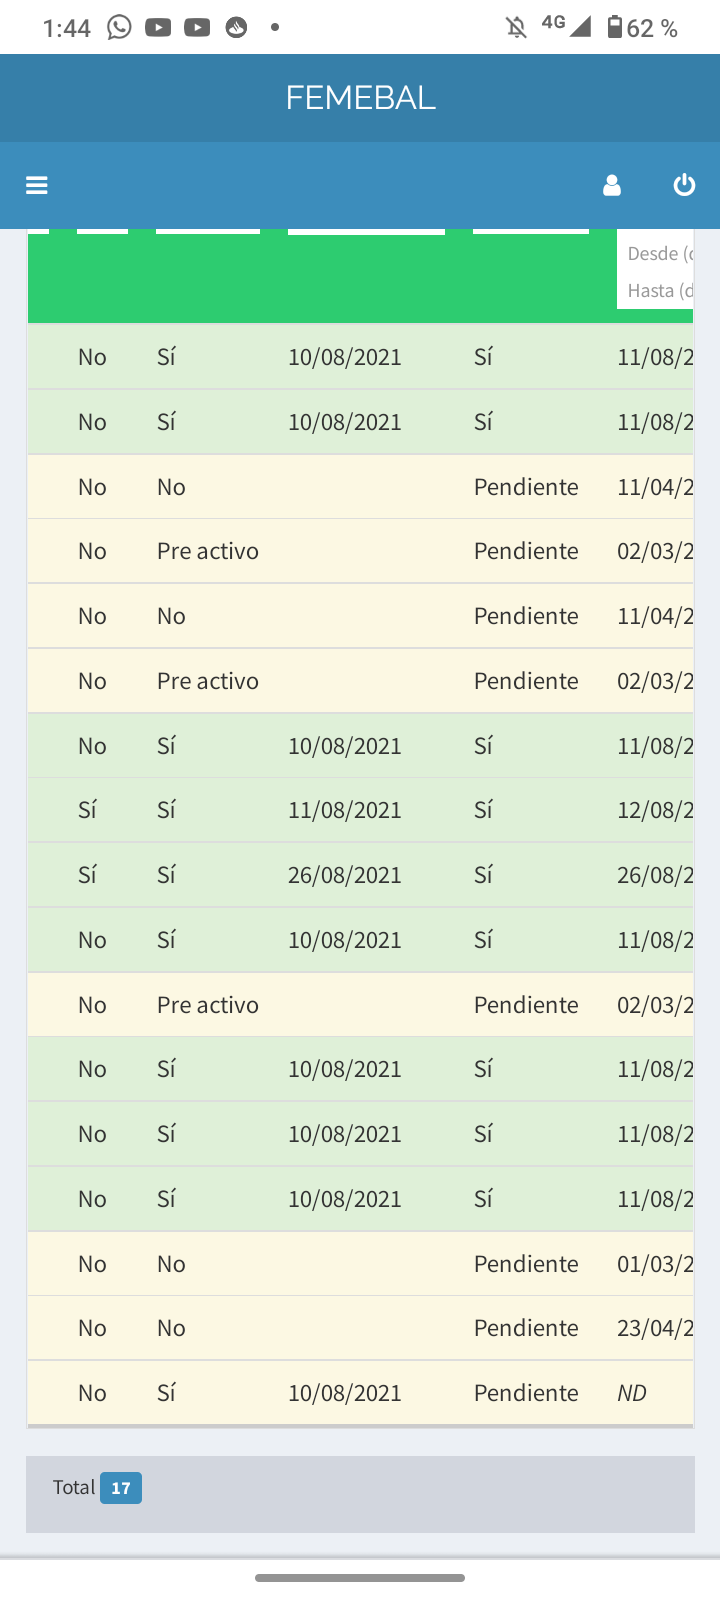The image size is (720, 1600).
Task: Click the power logout icon
Action: (x=684, y=185)
